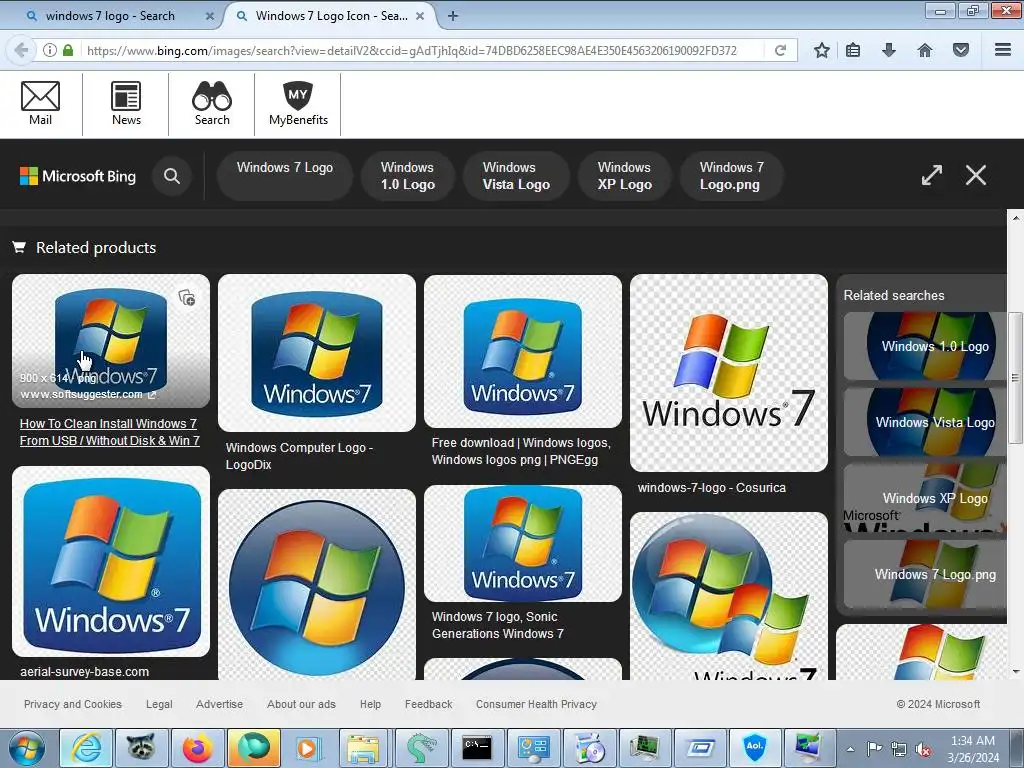The image size is (1024, 768).
Task: Open the Legal footer link
Action: point(159,704)
